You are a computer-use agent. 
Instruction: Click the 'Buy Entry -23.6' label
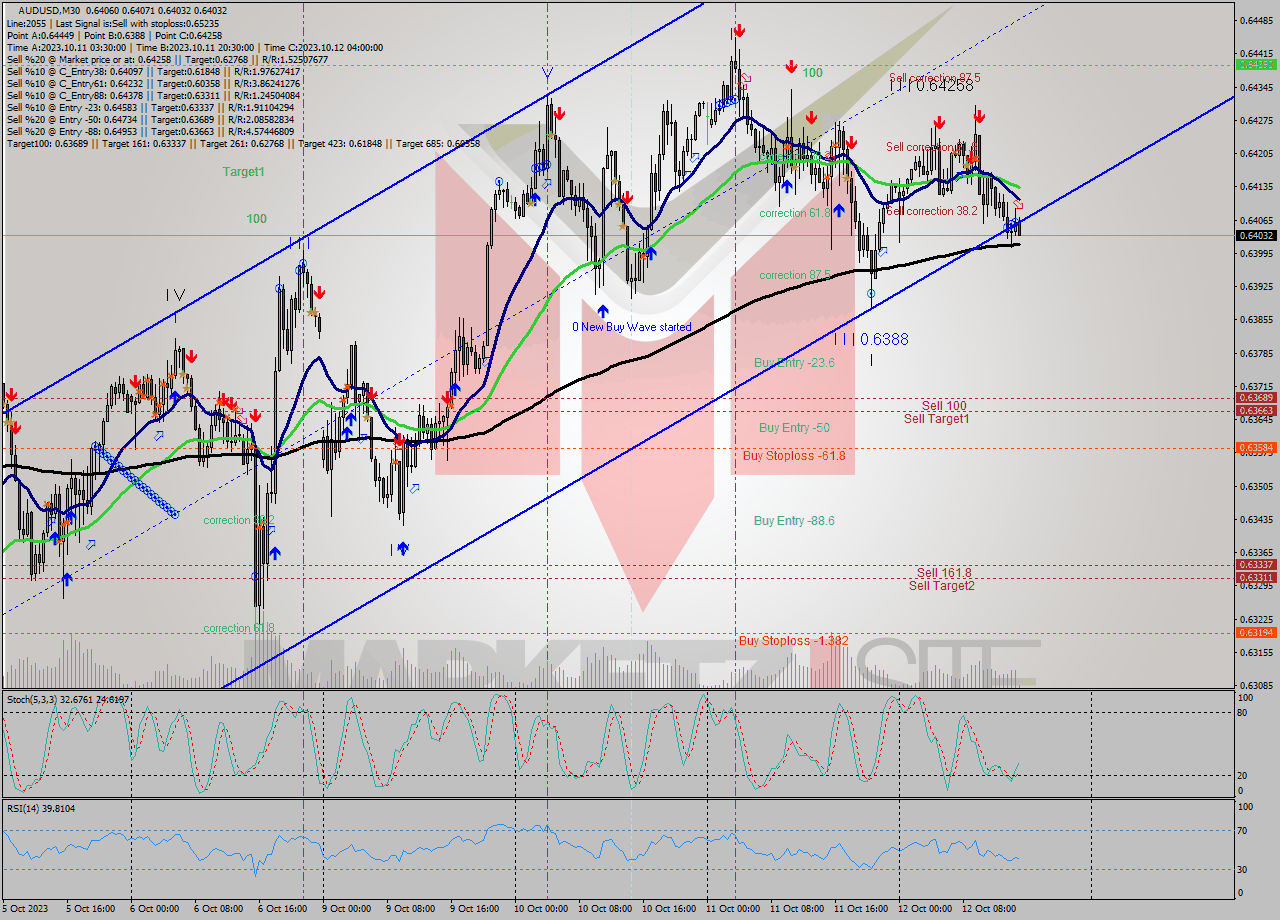pyautogui.click(x=794, y=363)
